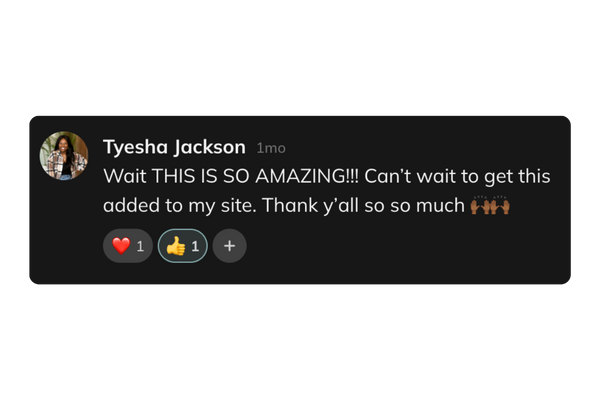The height and width of the screenshot is (400, 600).
Task: Click the phrase Thank y'all in message
Action: click(310, 206)
